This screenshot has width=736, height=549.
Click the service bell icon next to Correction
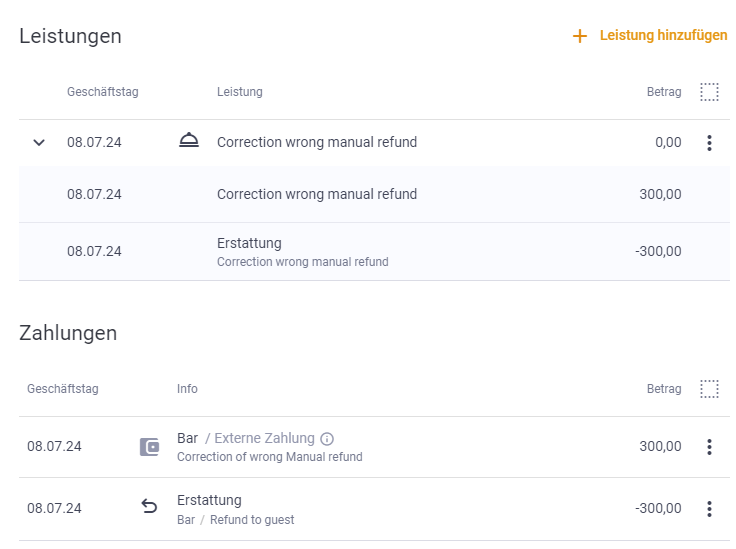coord(189,140)
